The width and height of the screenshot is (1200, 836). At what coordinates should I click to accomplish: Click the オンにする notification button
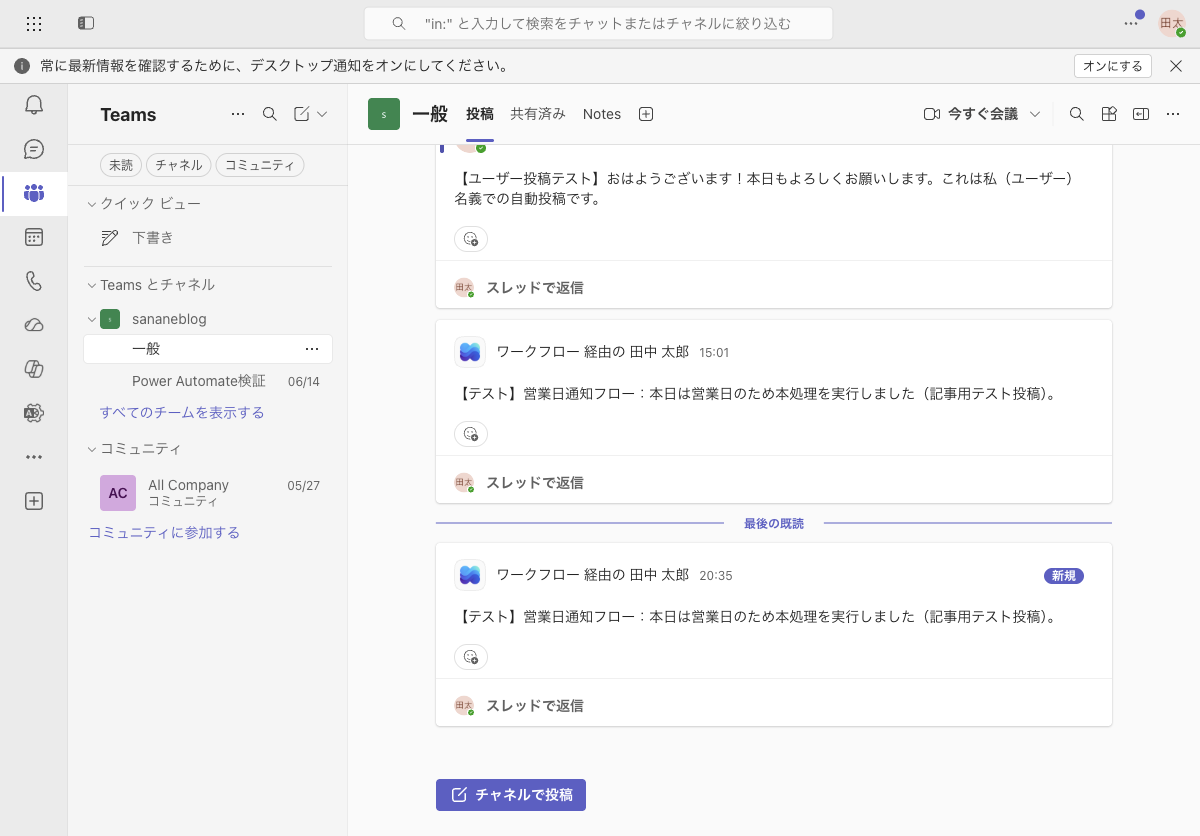(1113, 66)
